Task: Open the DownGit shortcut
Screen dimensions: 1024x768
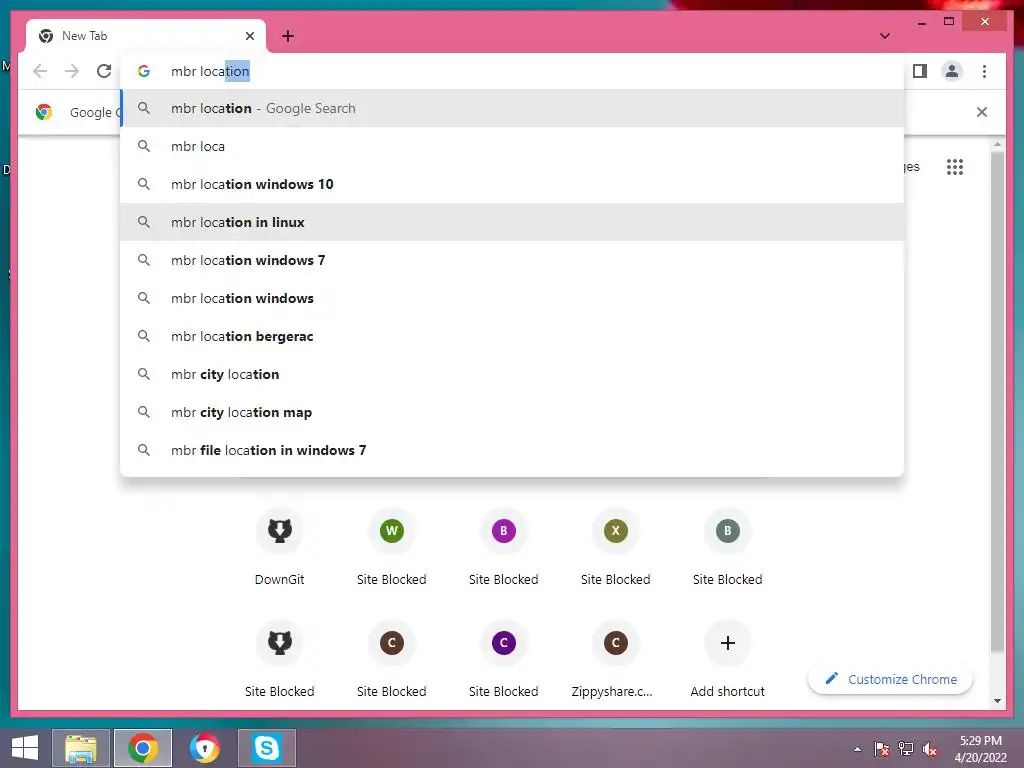Action: 280,547
